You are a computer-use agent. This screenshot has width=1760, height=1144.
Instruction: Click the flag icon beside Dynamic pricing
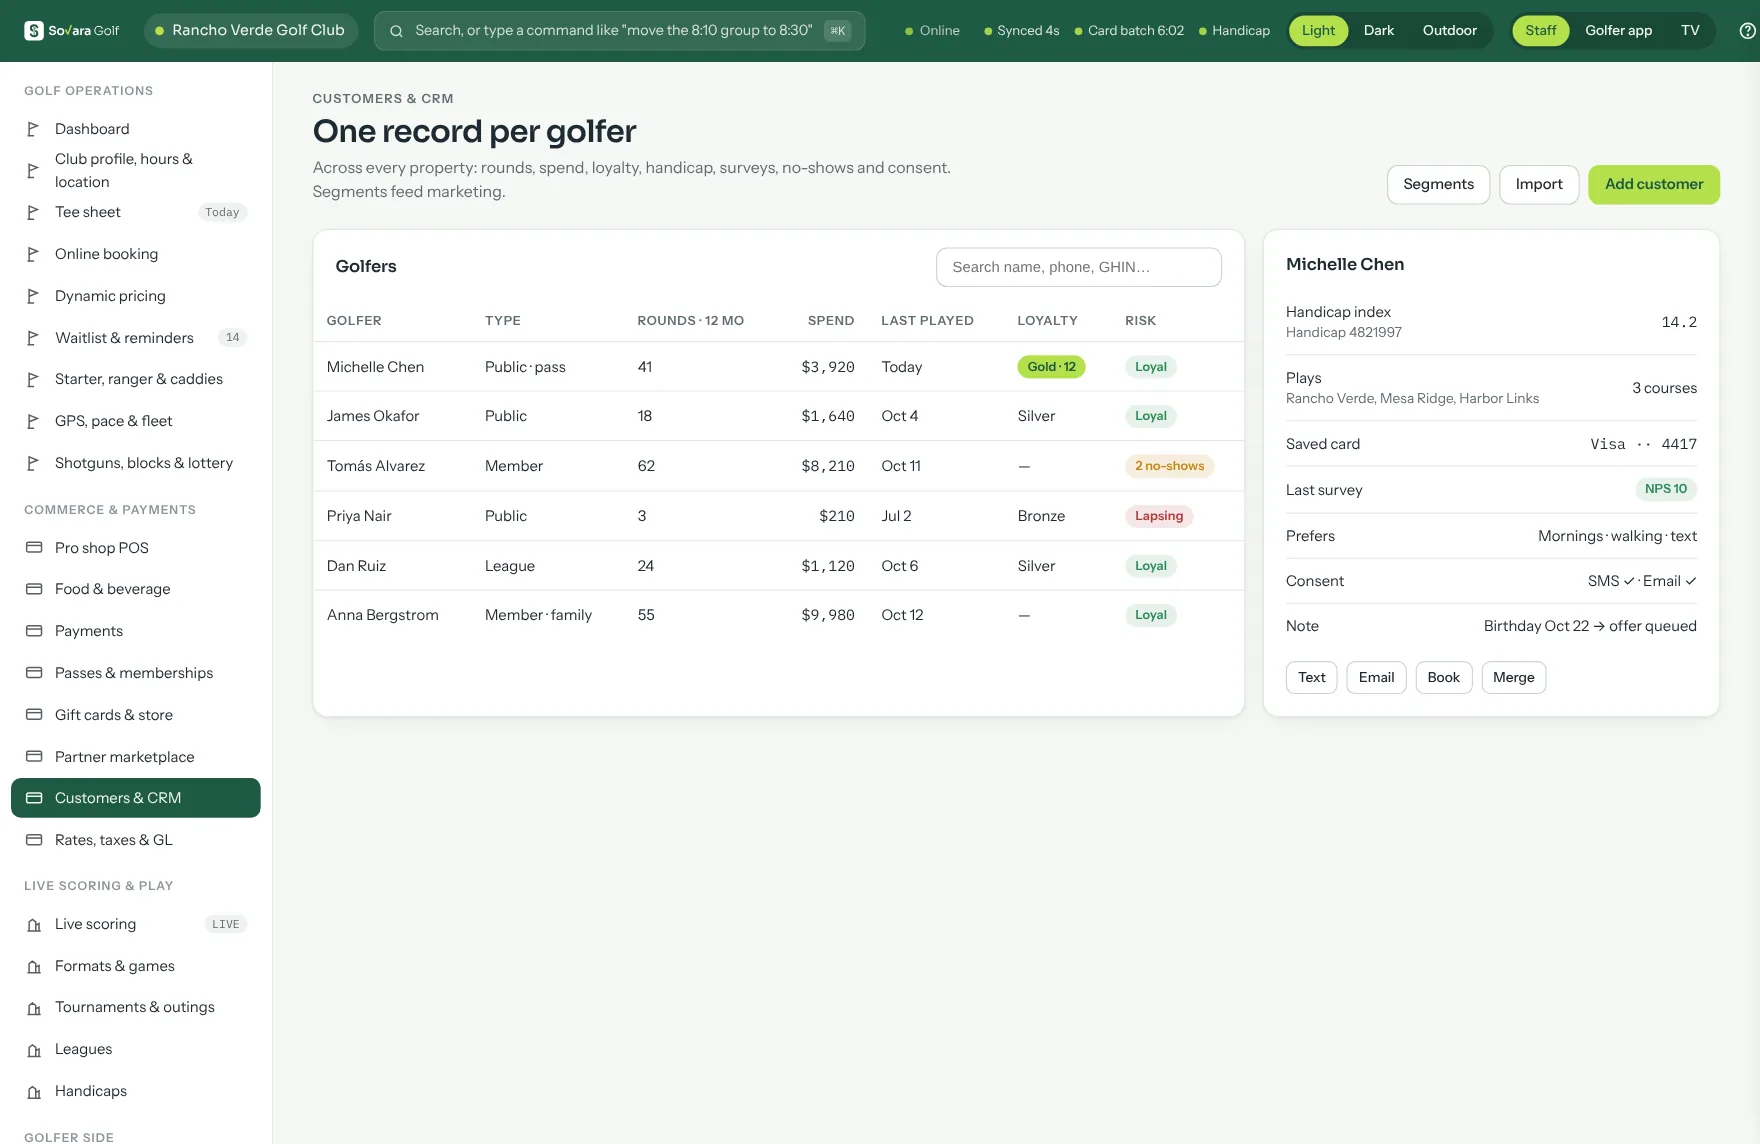pyautogui.click(x=33, y=296)
